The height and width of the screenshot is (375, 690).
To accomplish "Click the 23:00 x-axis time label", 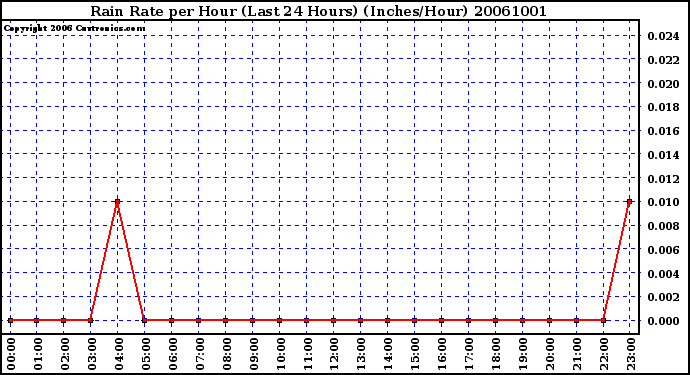I will (631, 354).
